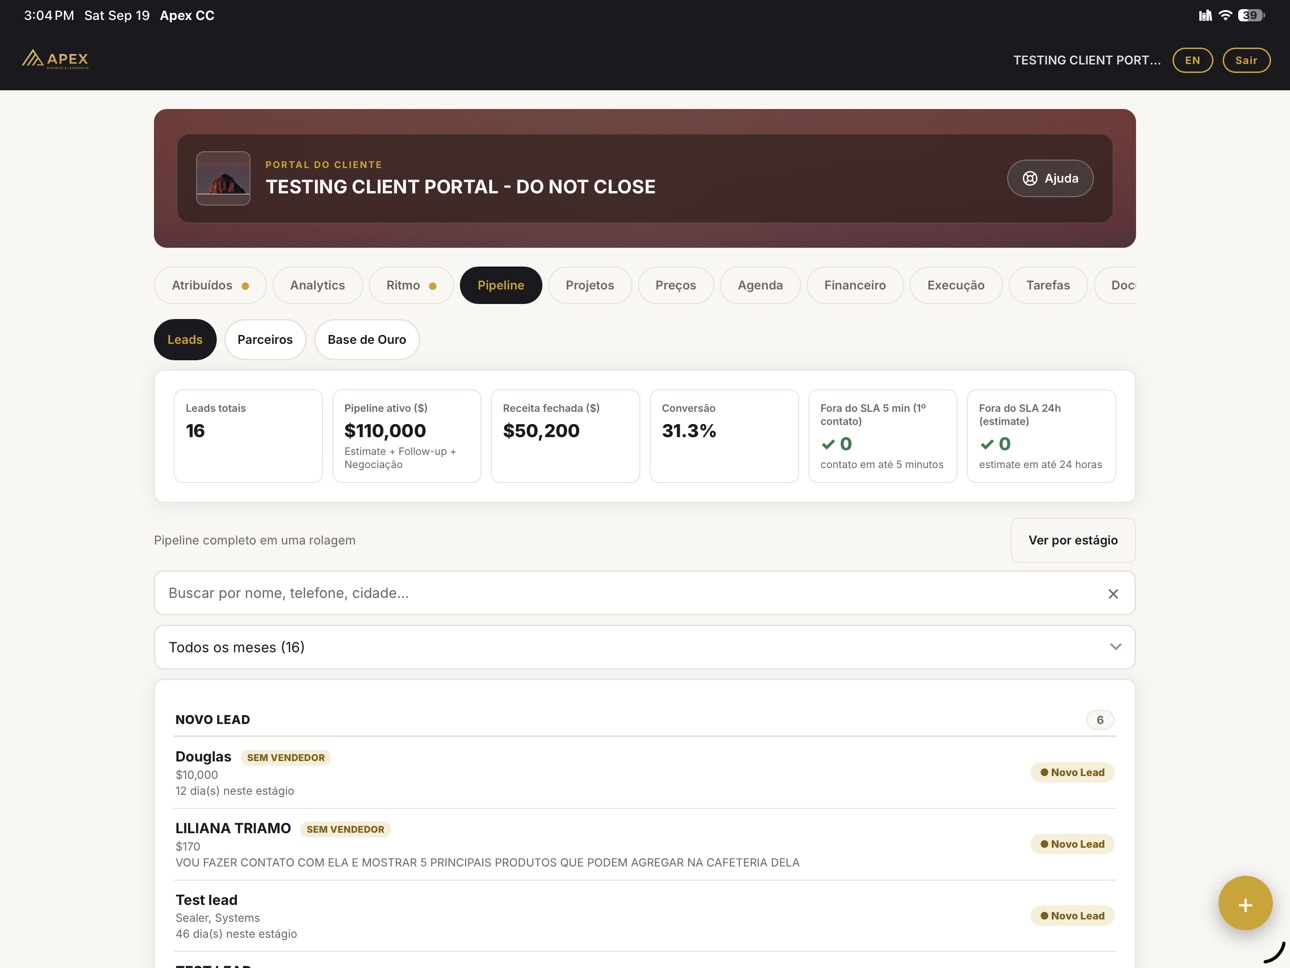
Task: Open the Test lead row
Action: (x=645, y=916)
